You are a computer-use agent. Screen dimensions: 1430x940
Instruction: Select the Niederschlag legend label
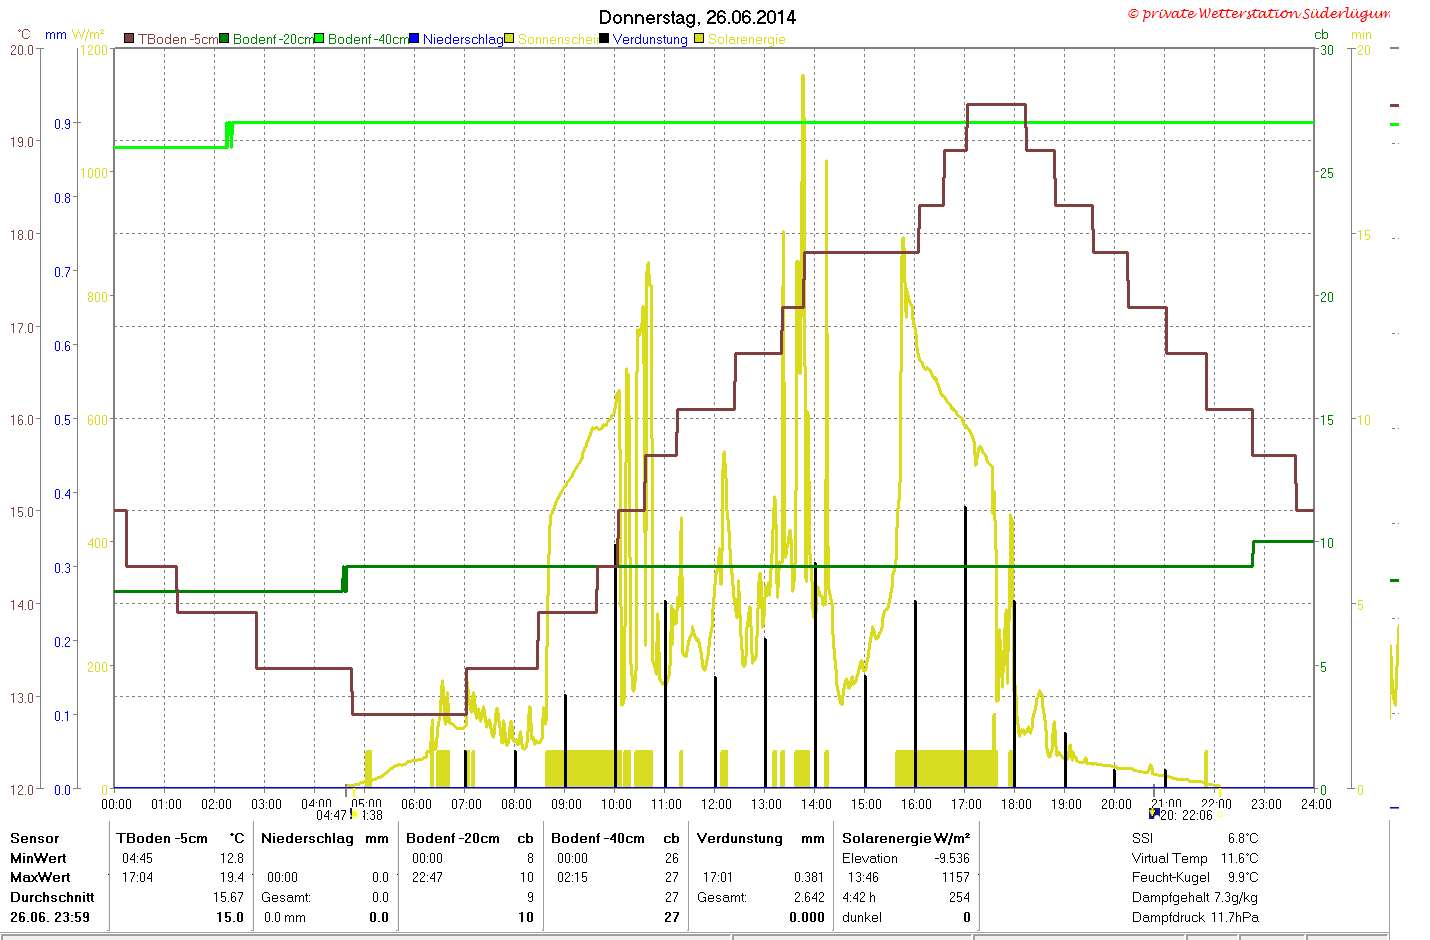pos(463,39)
